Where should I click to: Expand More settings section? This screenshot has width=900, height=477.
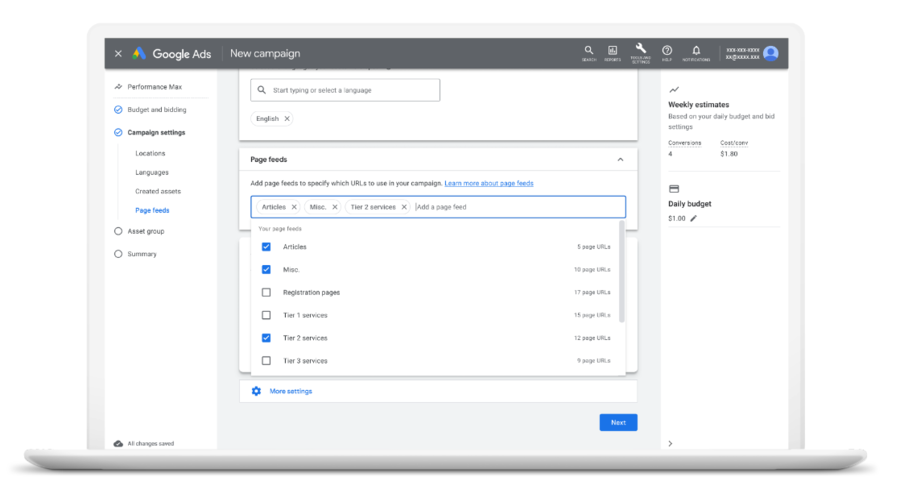290,391
